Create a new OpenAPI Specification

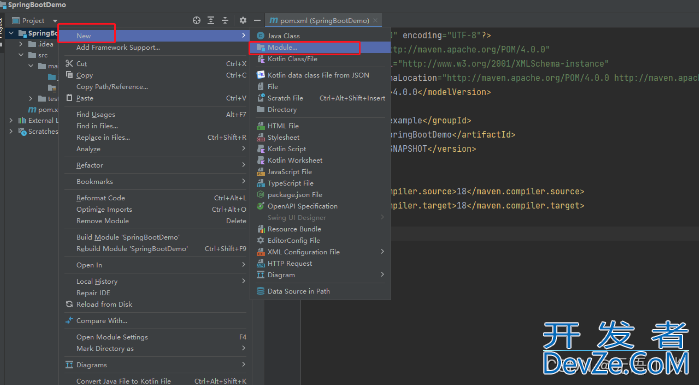click(x=321, y=206)
